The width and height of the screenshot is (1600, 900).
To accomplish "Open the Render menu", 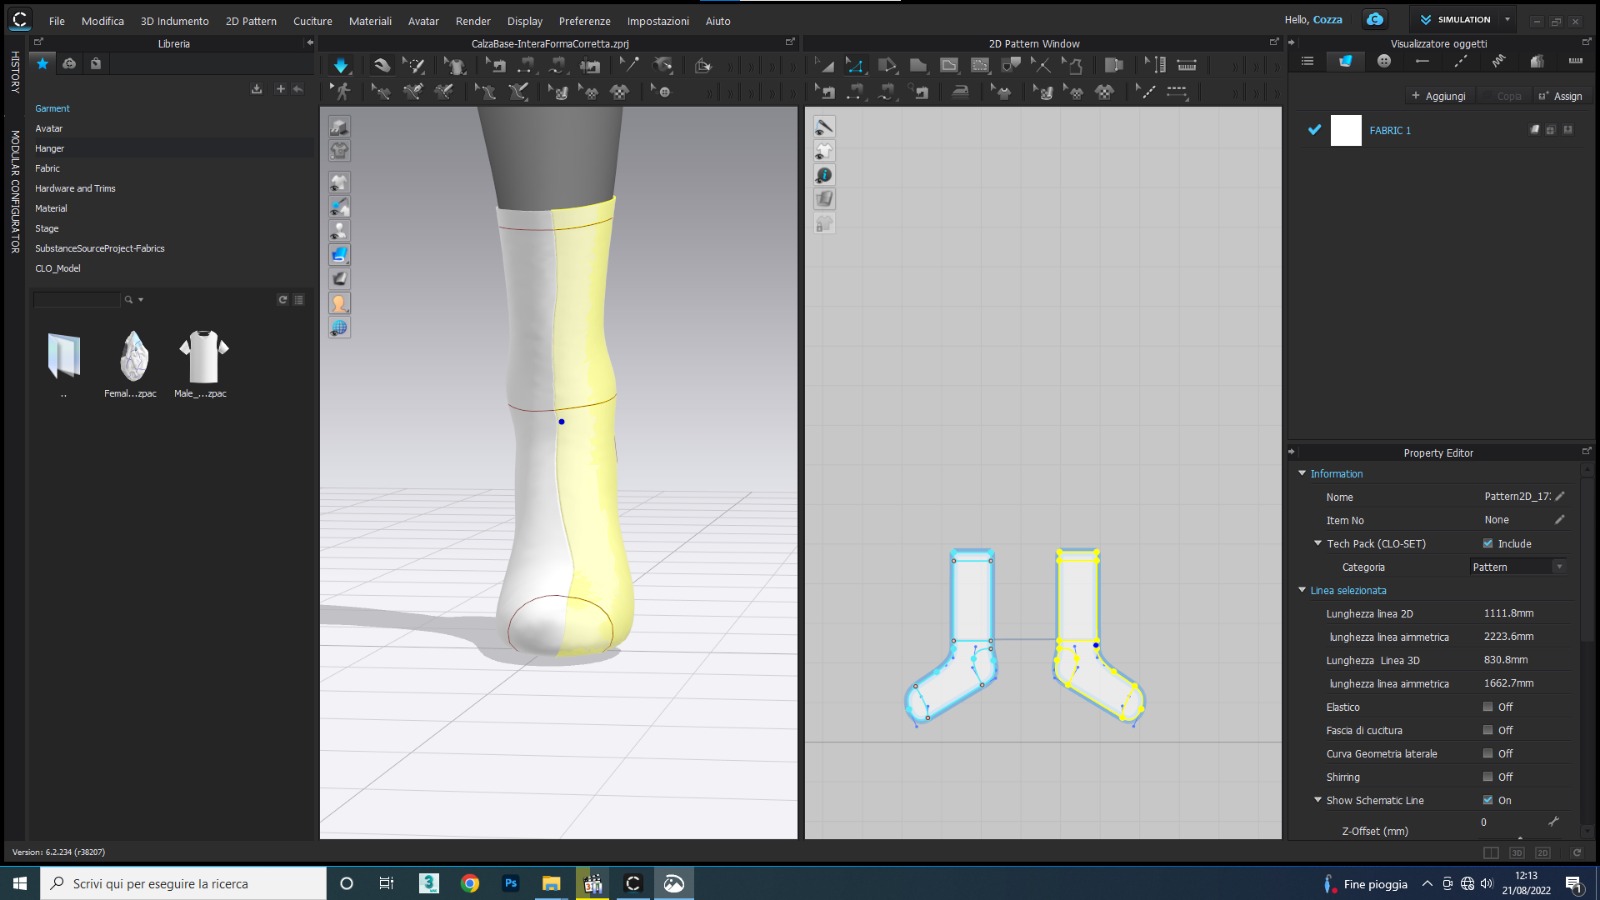I will pyautogui.click(x=473, y=21).
